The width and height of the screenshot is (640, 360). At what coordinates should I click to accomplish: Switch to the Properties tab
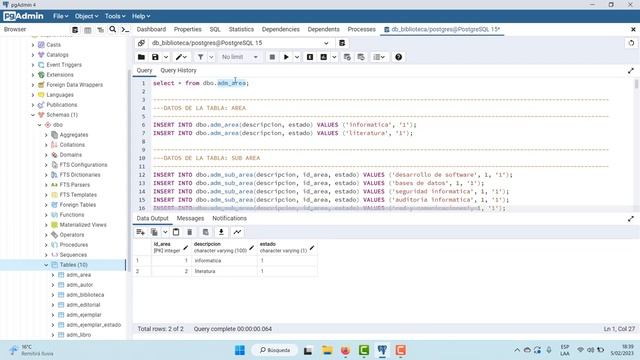click(187, 29)
